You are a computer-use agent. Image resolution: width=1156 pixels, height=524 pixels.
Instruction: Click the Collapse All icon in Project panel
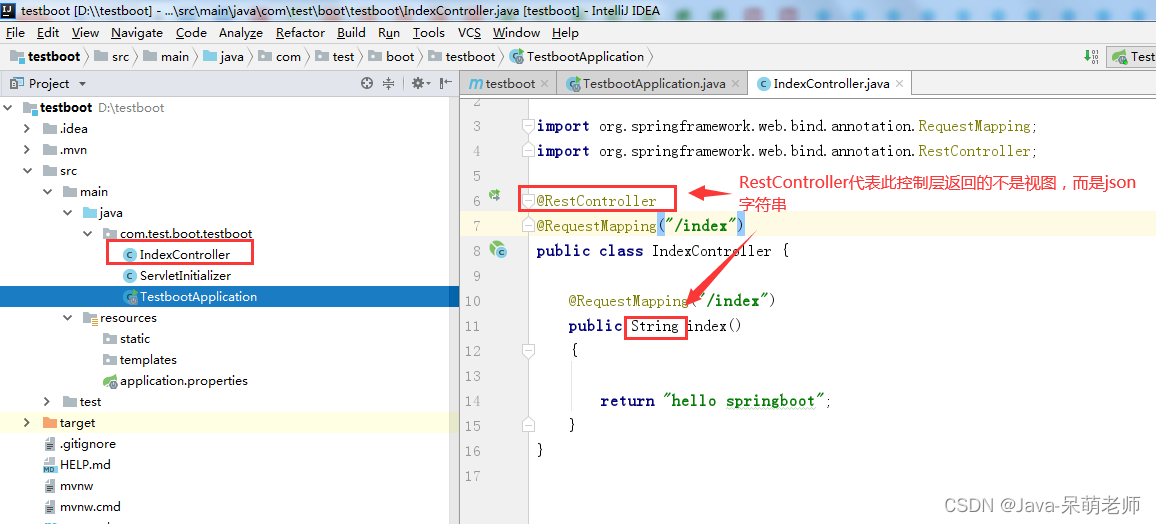point(389,83)
